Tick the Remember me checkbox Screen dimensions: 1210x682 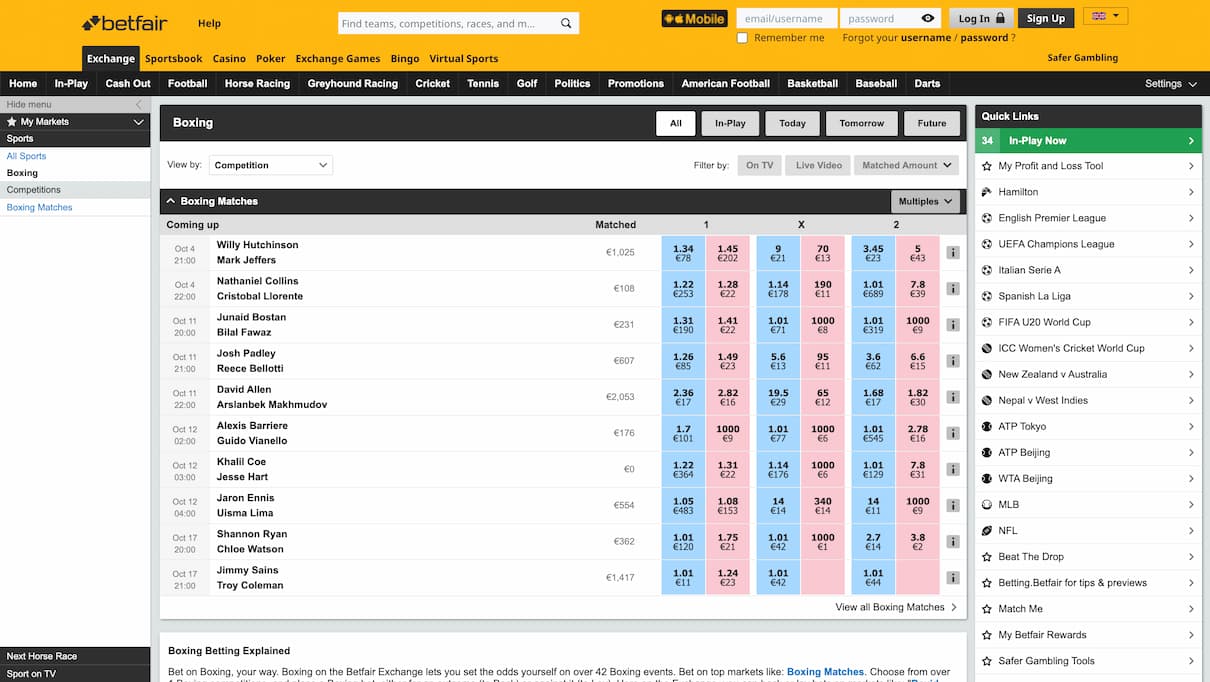(742, 38)
